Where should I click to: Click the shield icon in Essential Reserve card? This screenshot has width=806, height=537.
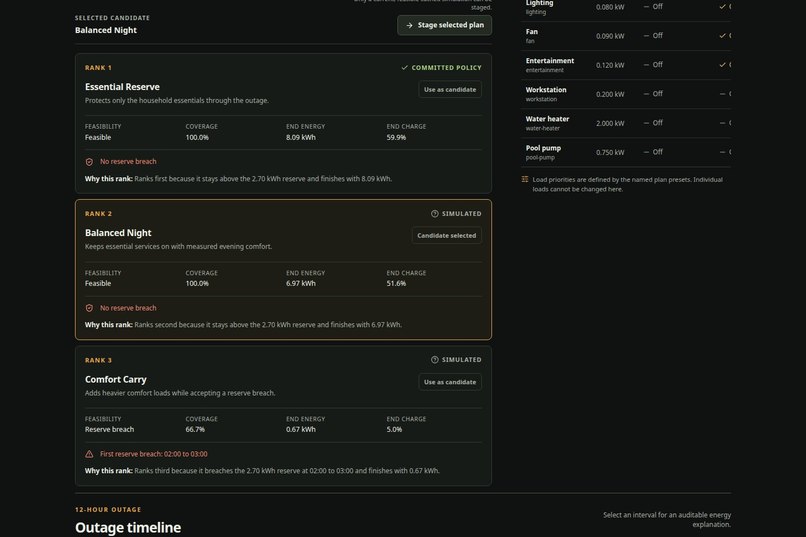pos(89,162)
